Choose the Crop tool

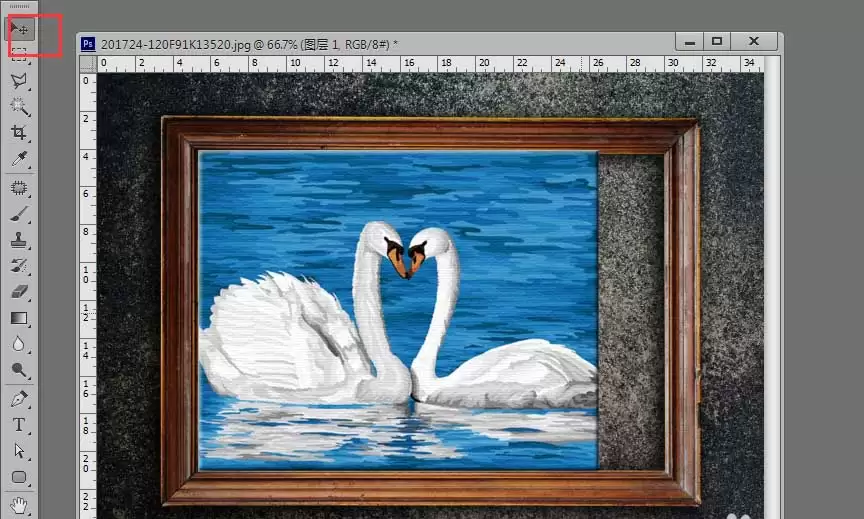click(19, 133)
